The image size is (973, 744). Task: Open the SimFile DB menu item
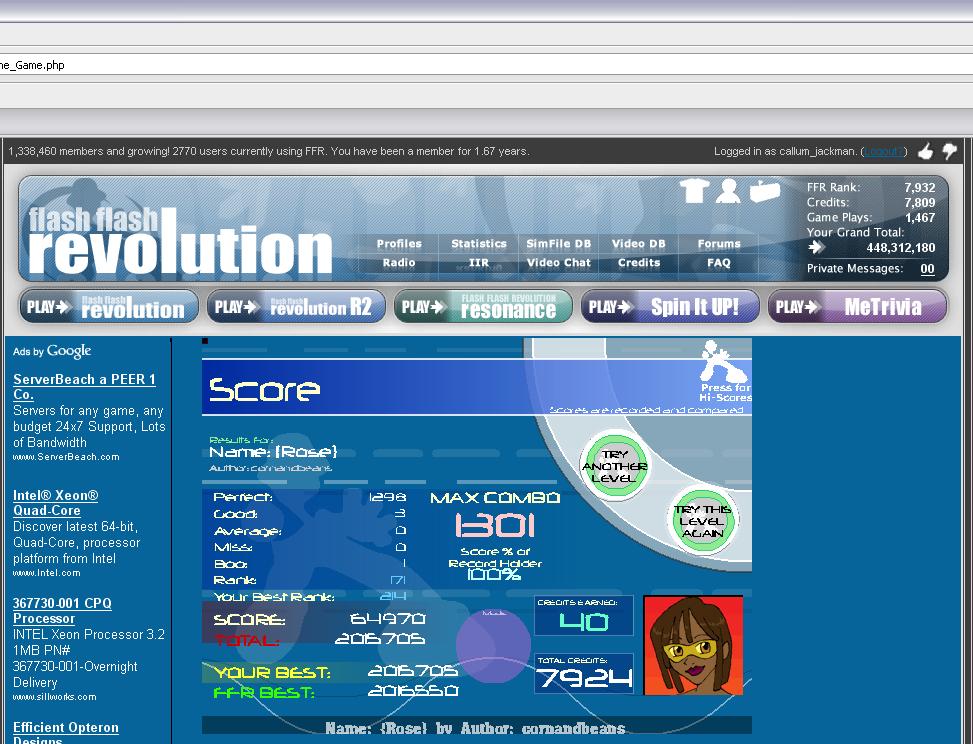tap(558, 244)
